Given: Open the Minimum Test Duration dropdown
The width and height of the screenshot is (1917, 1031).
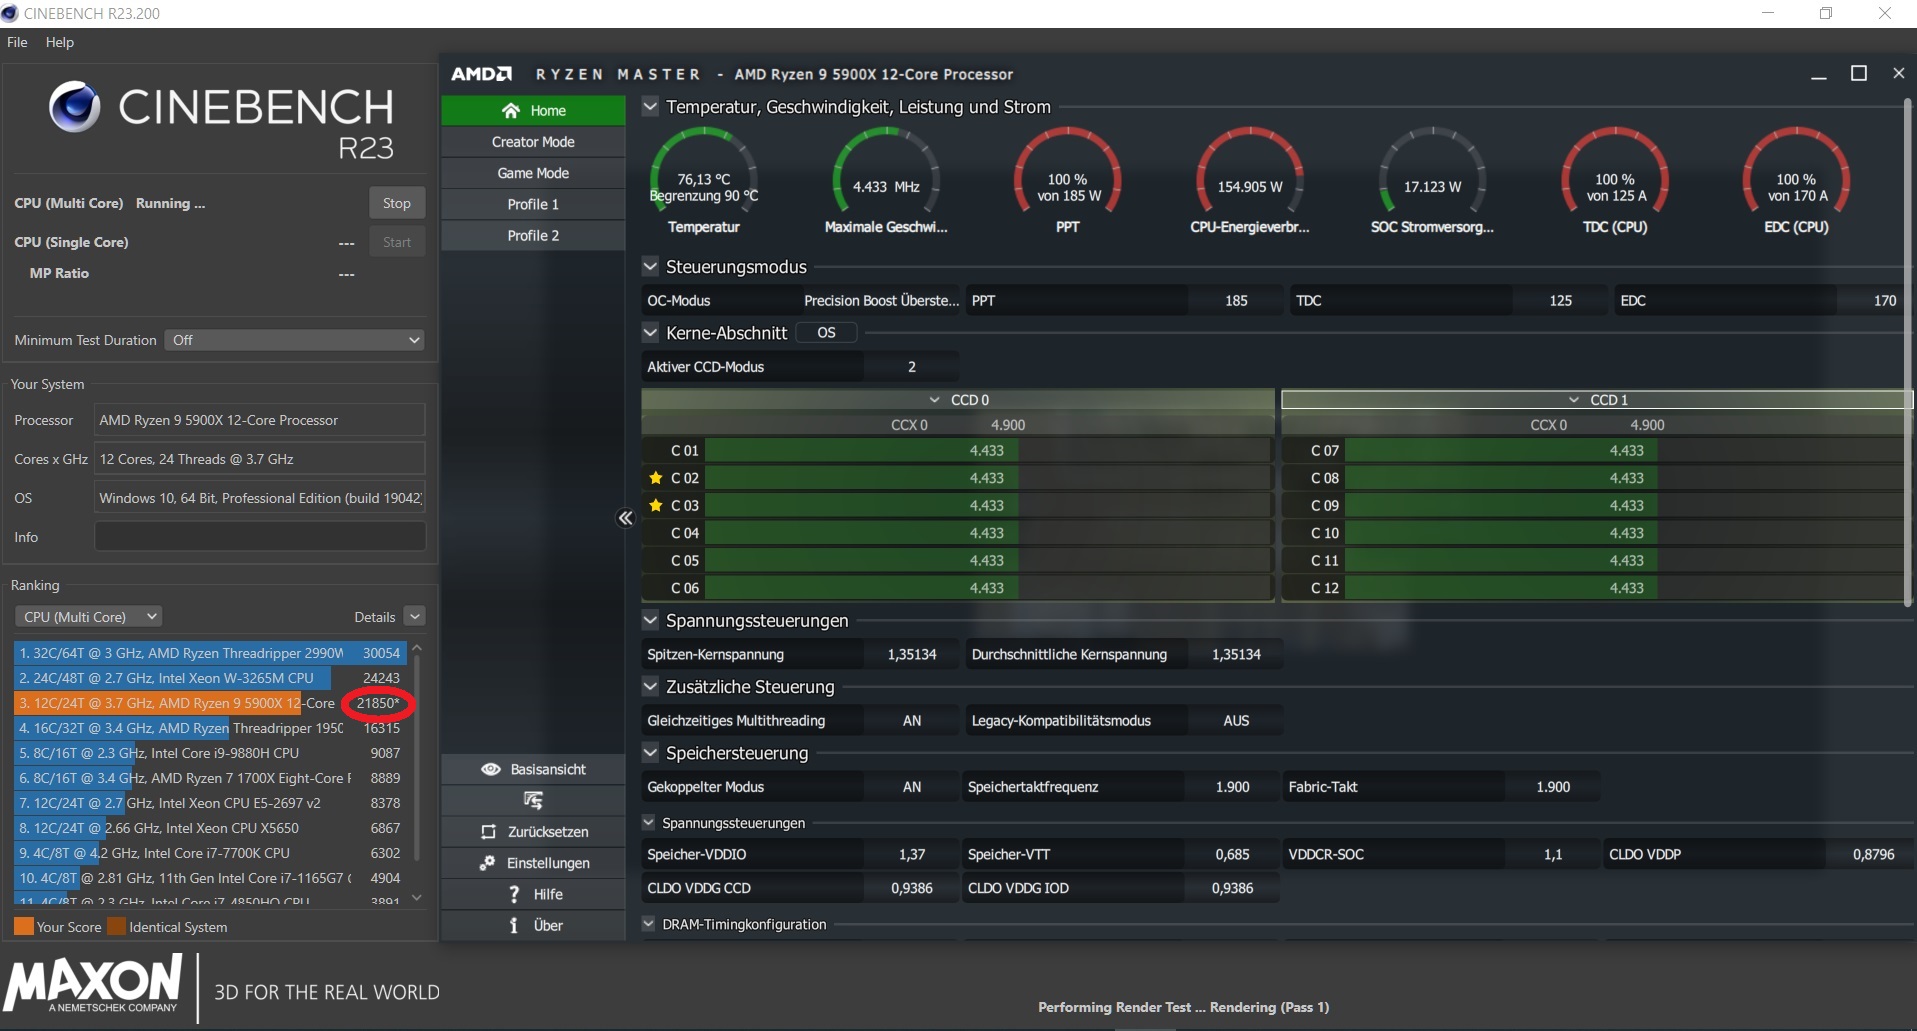Looking at the screenshot, I should [x=294, y=340].
